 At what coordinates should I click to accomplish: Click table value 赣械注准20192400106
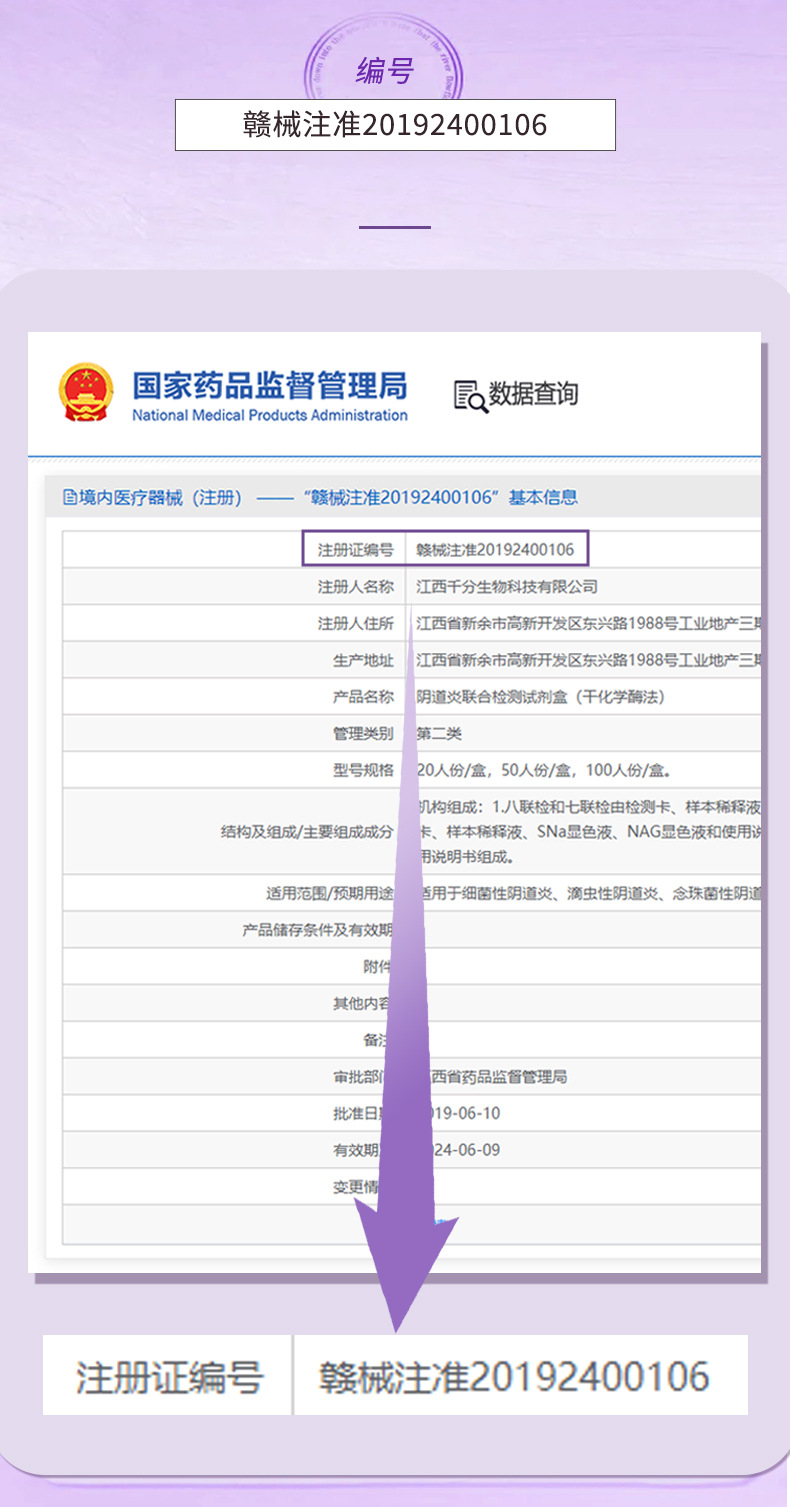tap(495, 549)
